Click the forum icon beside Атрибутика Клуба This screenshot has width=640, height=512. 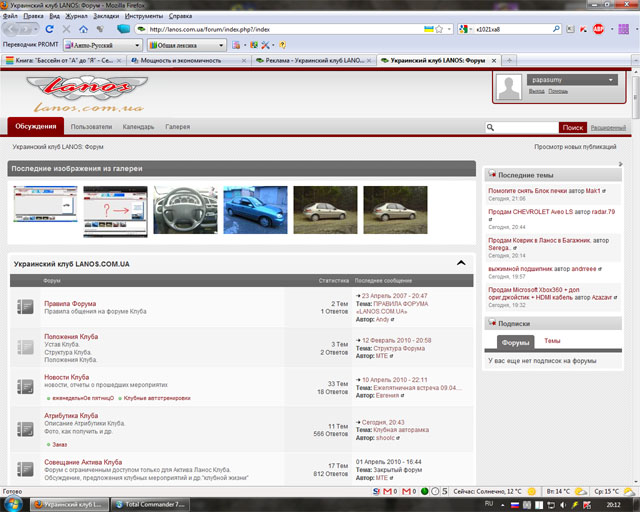pos(25,429)
